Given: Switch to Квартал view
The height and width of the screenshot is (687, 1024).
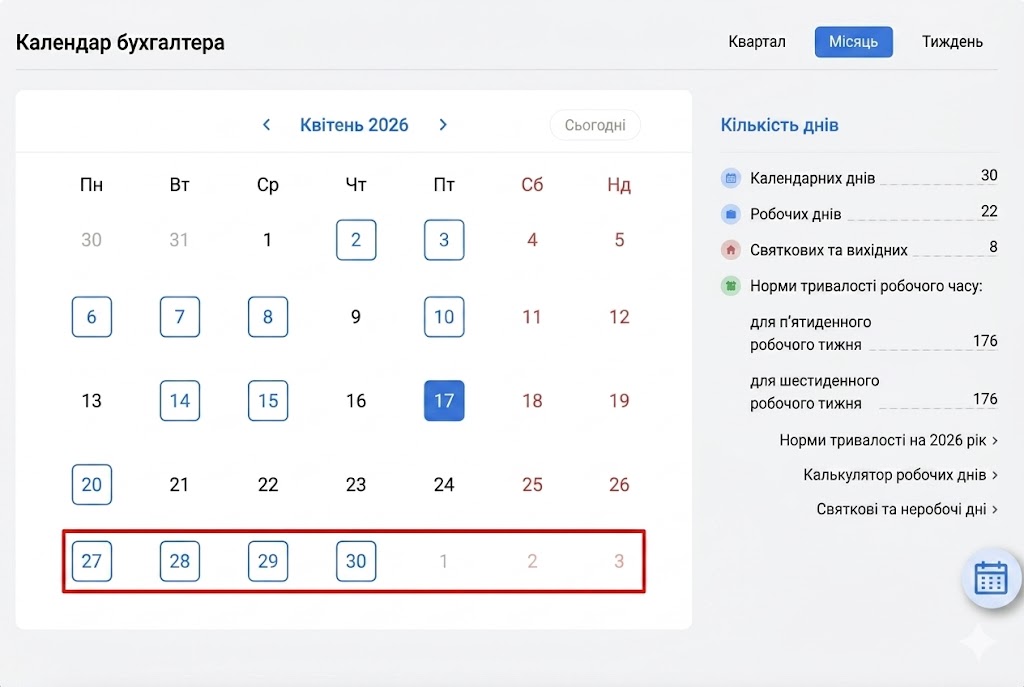Looking at the screenshot, I should coord(757,42).
